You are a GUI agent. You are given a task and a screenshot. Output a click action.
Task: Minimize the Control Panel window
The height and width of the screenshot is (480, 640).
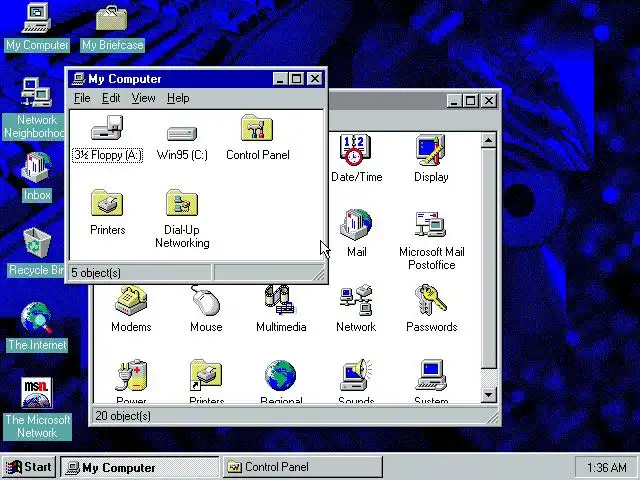point(454,100)
